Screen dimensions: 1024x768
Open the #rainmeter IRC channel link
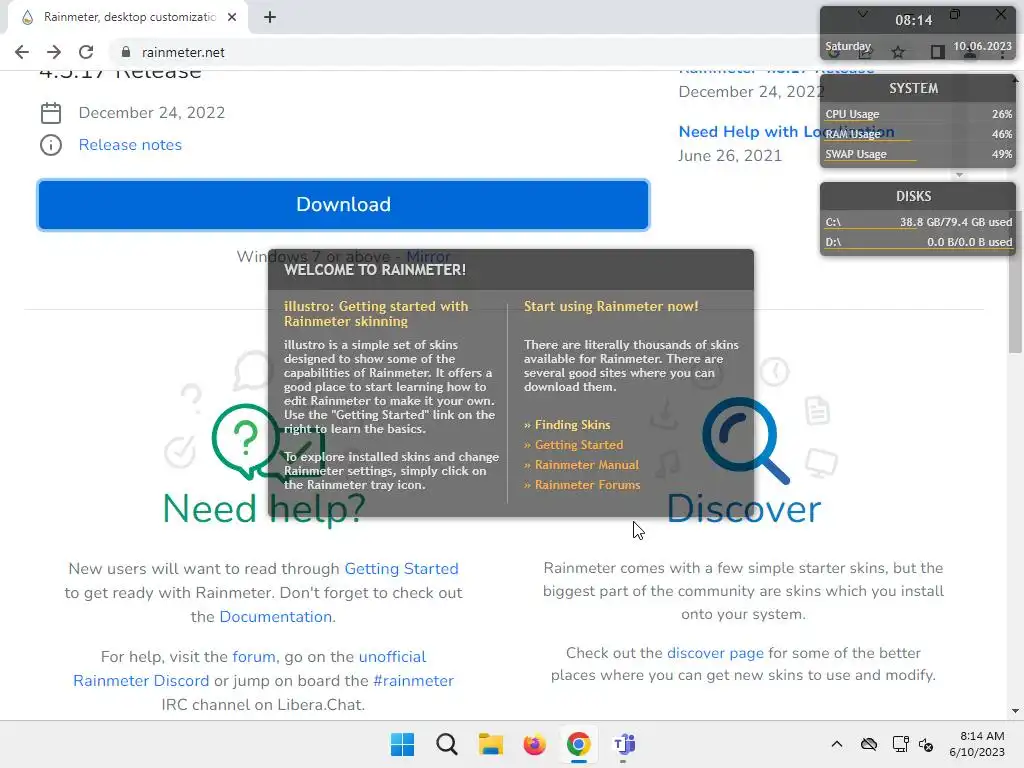pyautogui.click(x=413, y=681)
